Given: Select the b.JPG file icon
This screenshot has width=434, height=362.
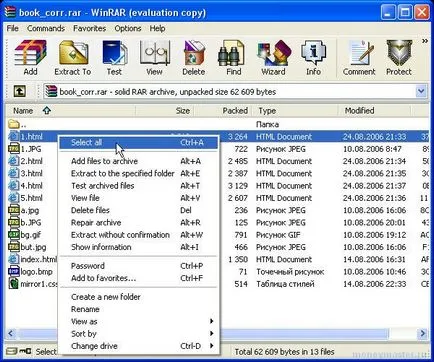Looking at the screenshot, I should [13, 222].
